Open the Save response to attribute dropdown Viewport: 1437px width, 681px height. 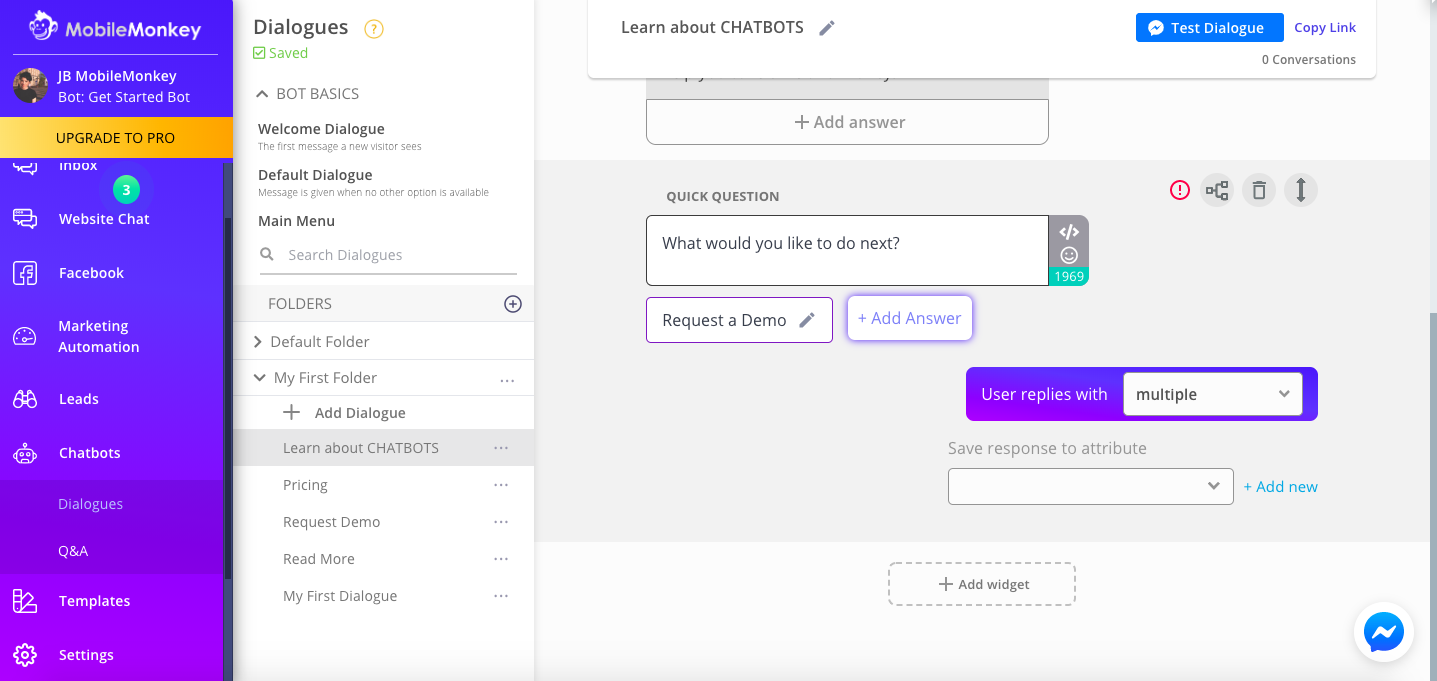click(1090, 486)
